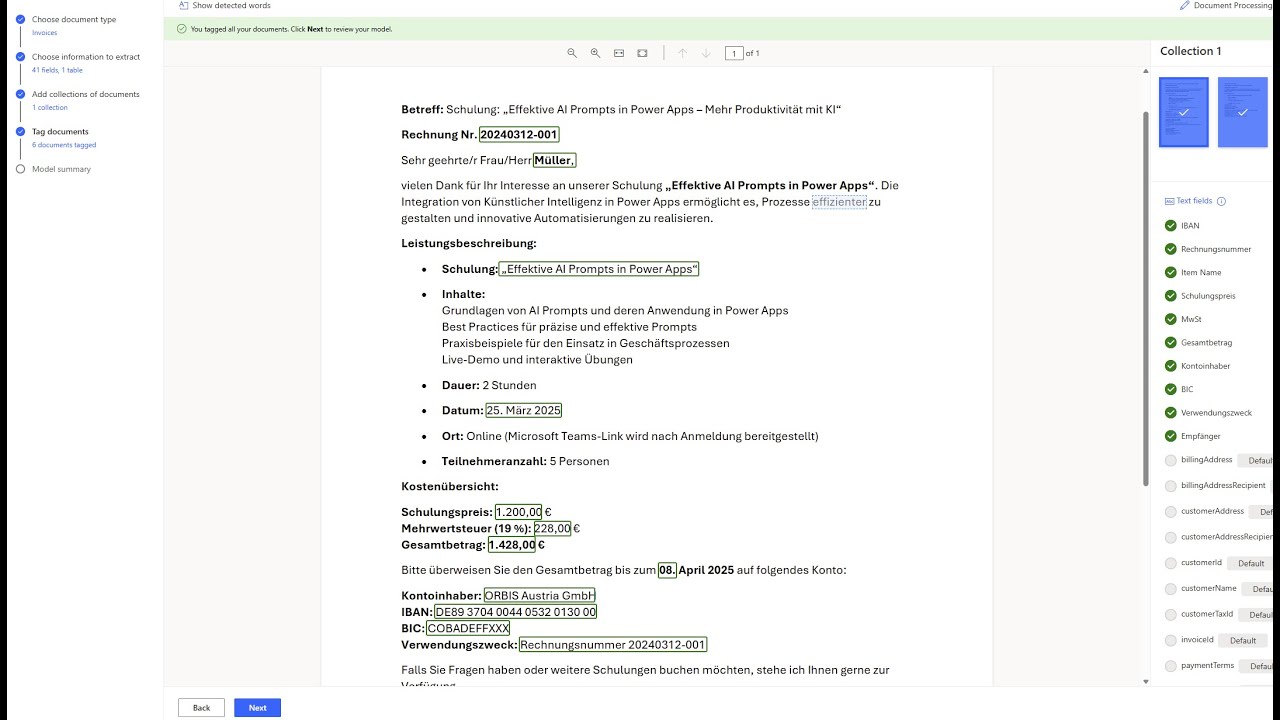Click green check next to Rechnungsnummer field
This screenshot has width=1280, height=720.
(x=1171, y=249)
